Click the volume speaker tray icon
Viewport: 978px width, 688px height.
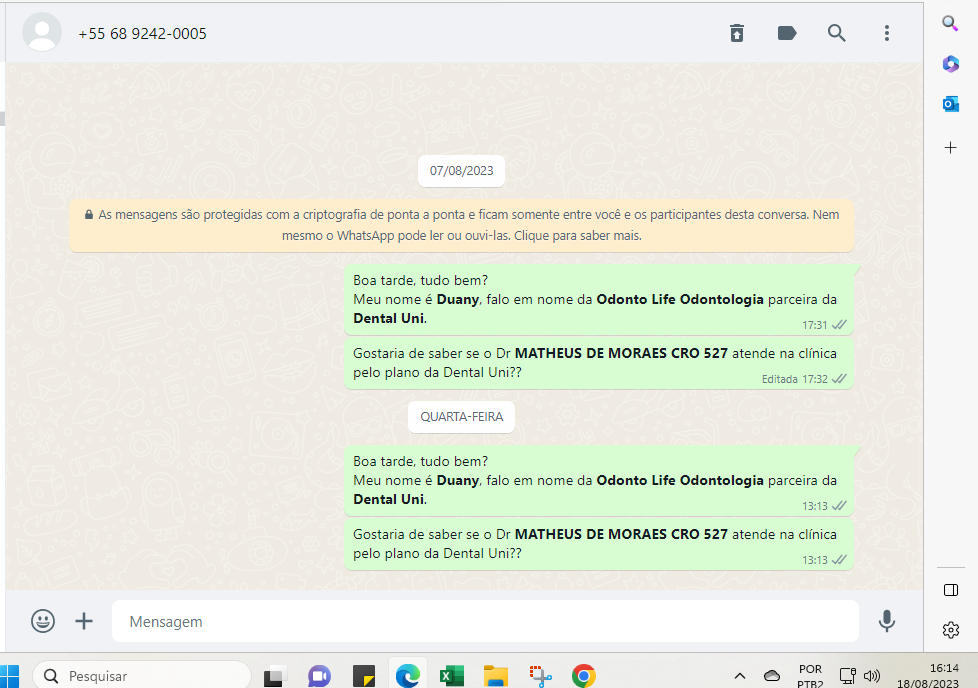(871, 676)
